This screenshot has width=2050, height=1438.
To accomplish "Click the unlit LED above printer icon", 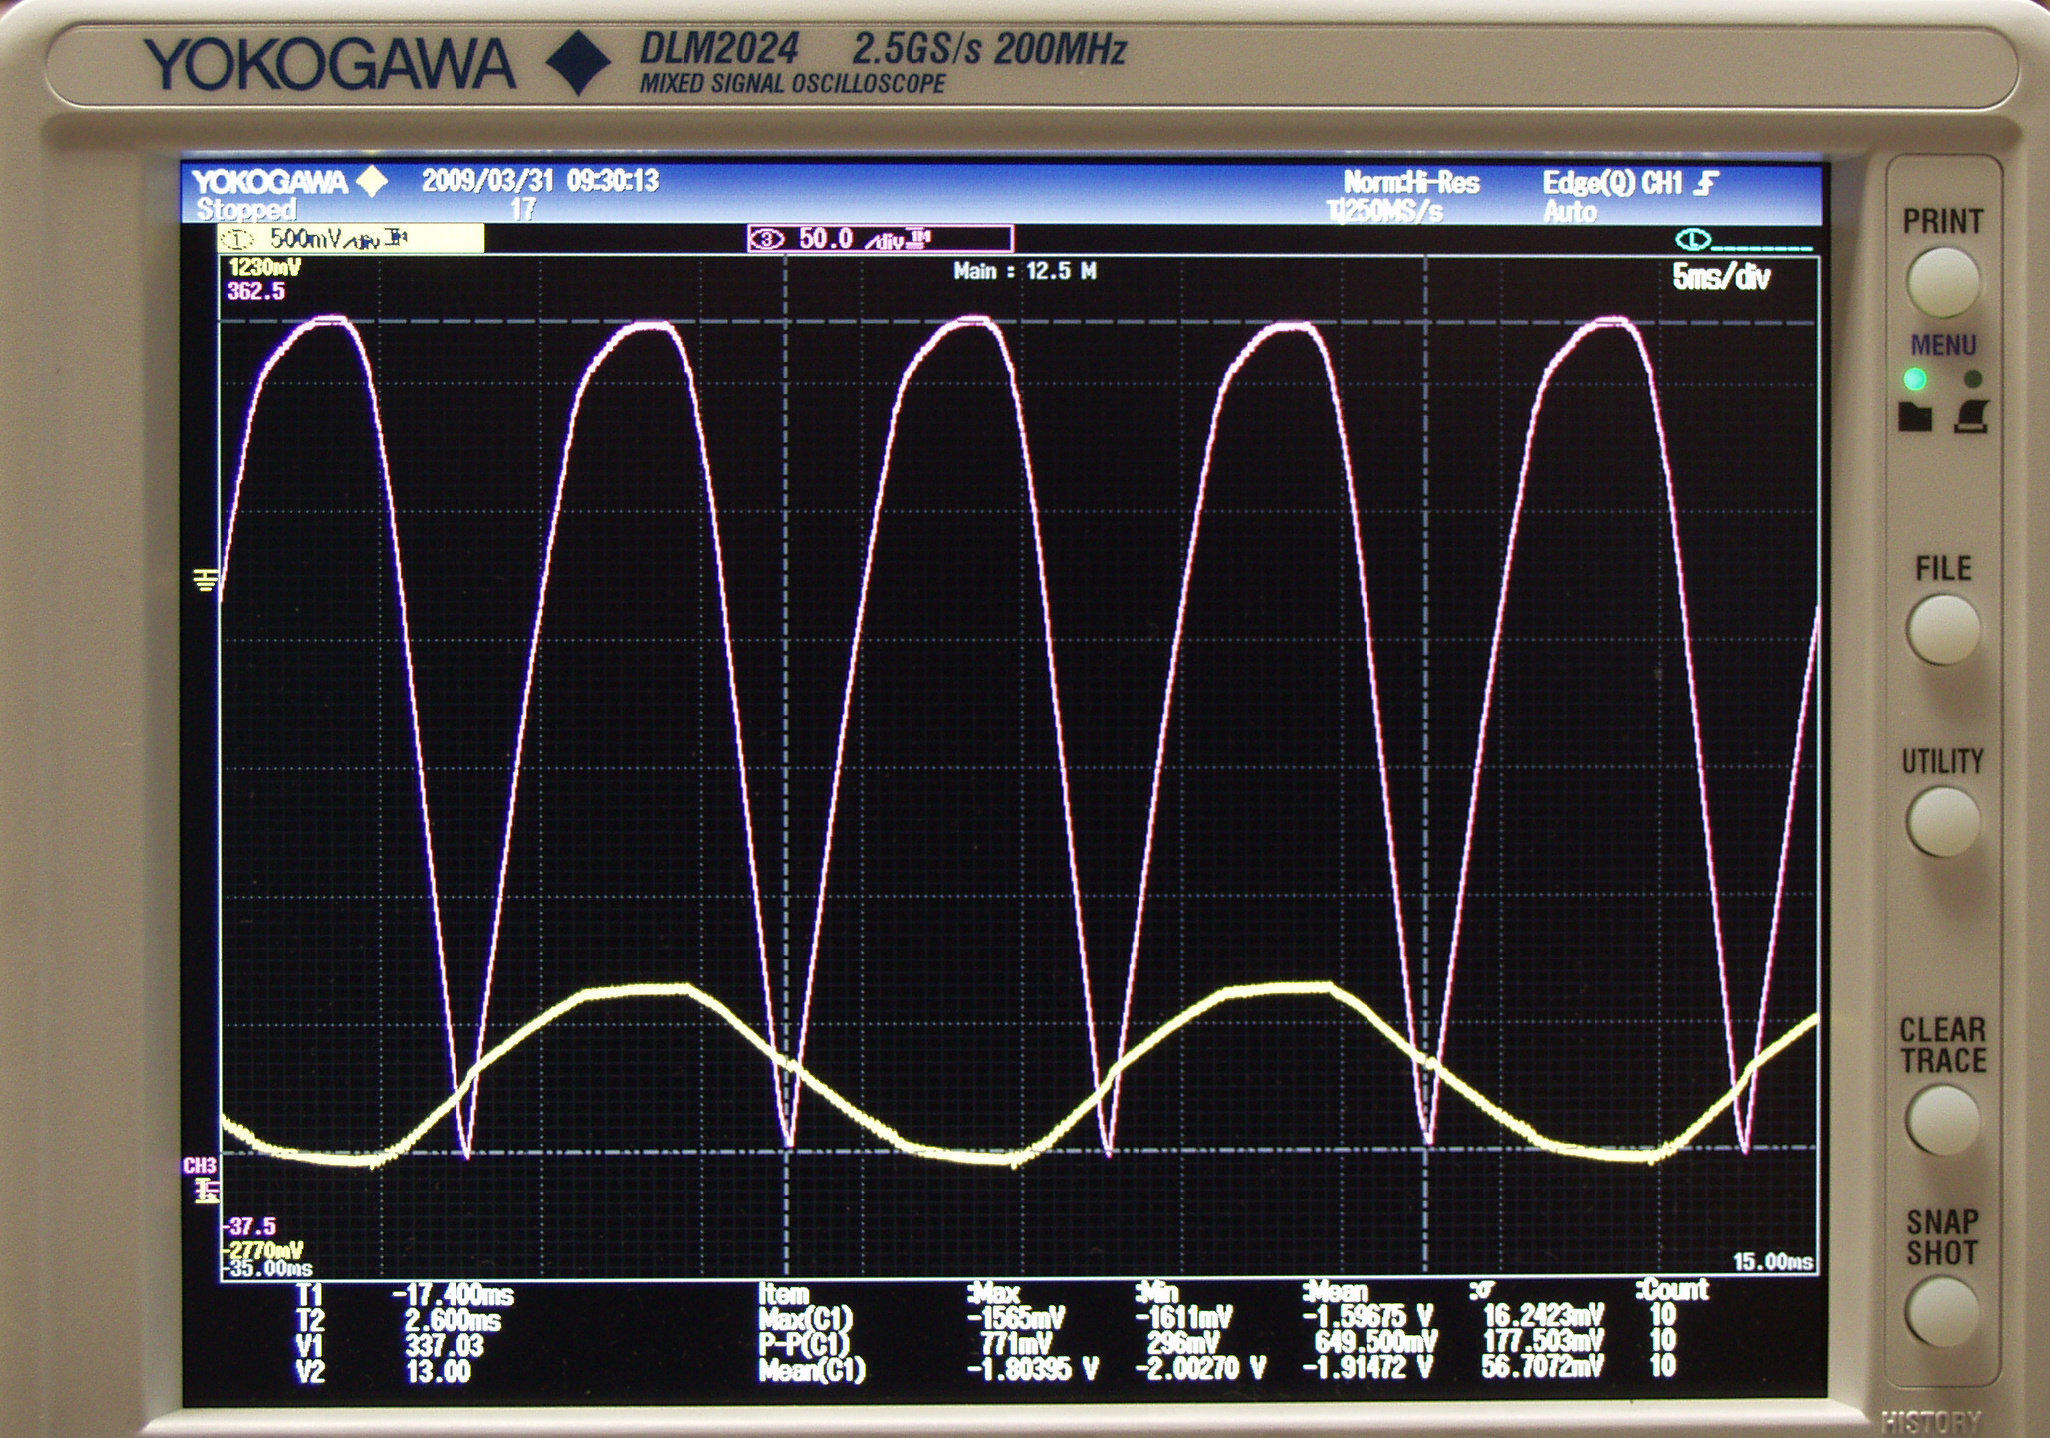I will point(1972,379).
